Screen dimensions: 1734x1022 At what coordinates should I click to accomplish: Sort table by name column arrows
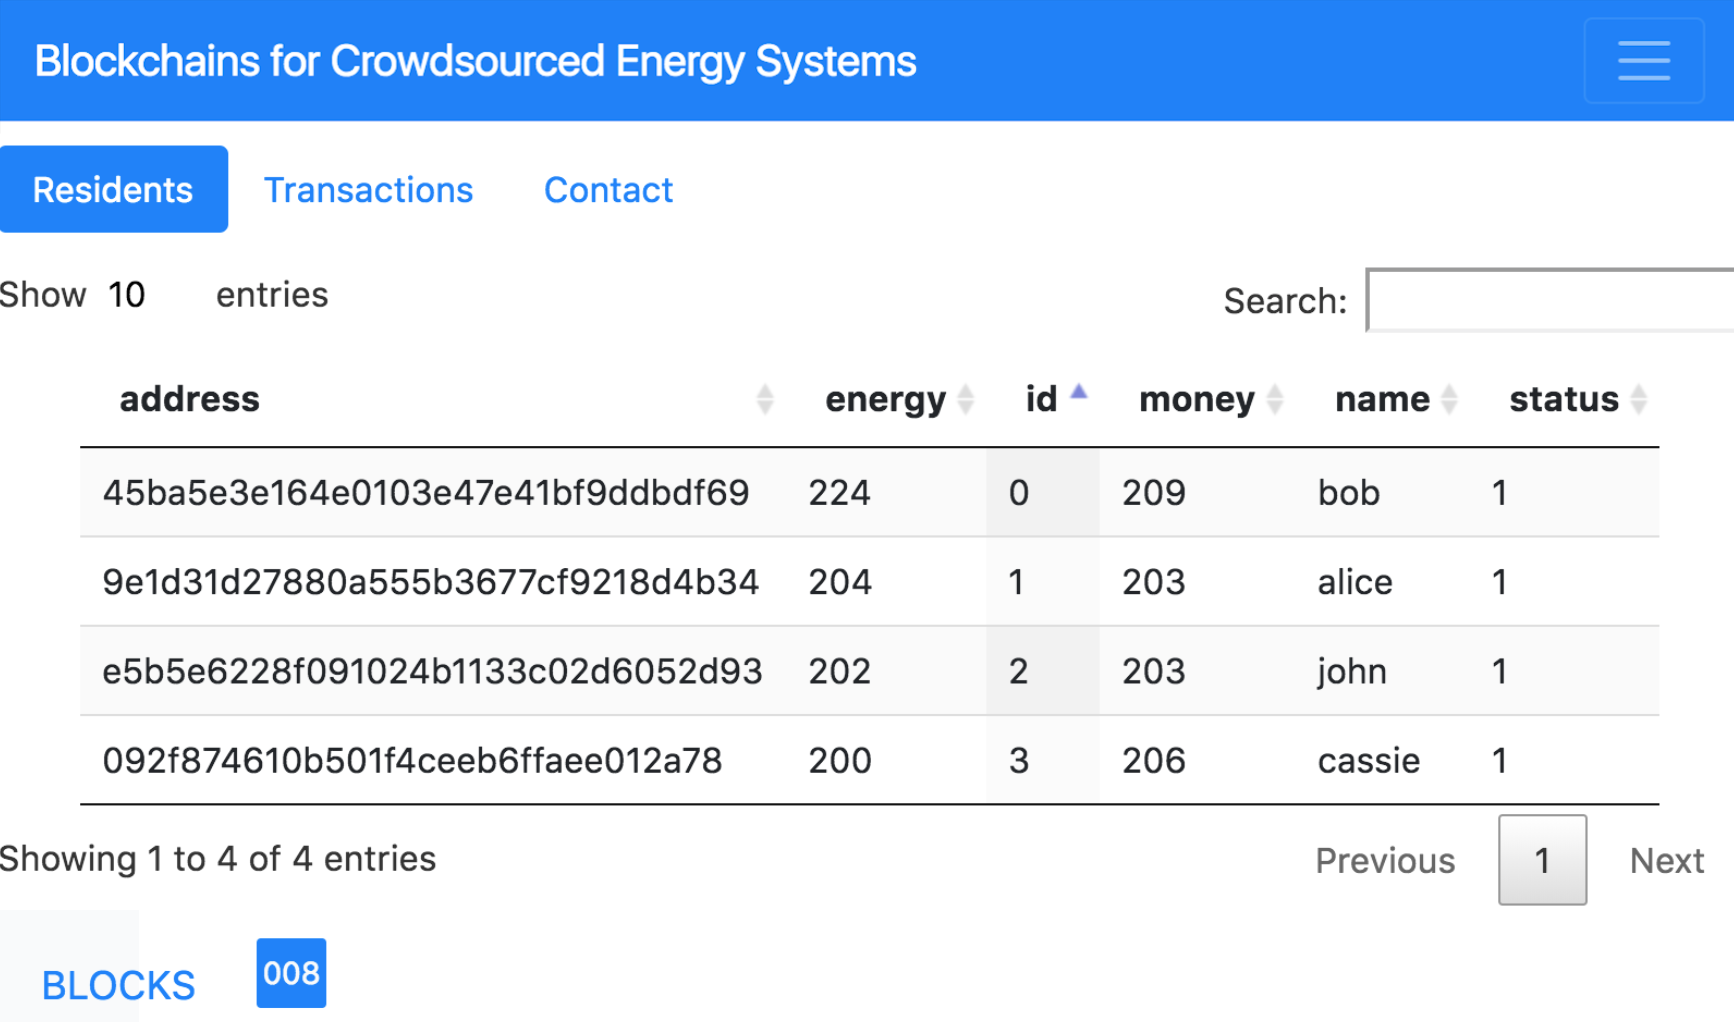coord(1449,399)
